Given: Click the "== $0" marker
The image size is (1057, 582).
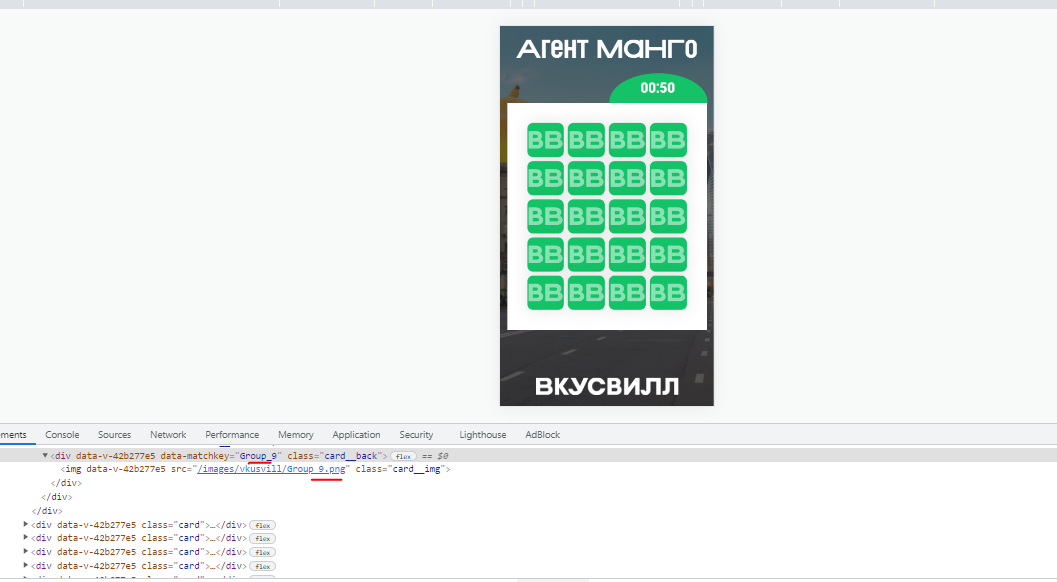Looking at the screenshot, I should pyautogui.click(x=435, y=457).
